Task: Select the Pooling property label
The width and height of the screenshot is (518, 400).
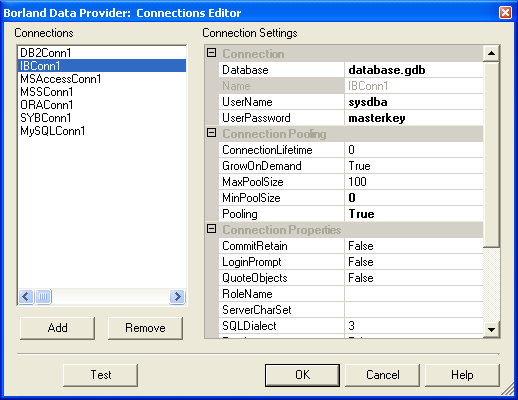Action: tap(281, 214)
